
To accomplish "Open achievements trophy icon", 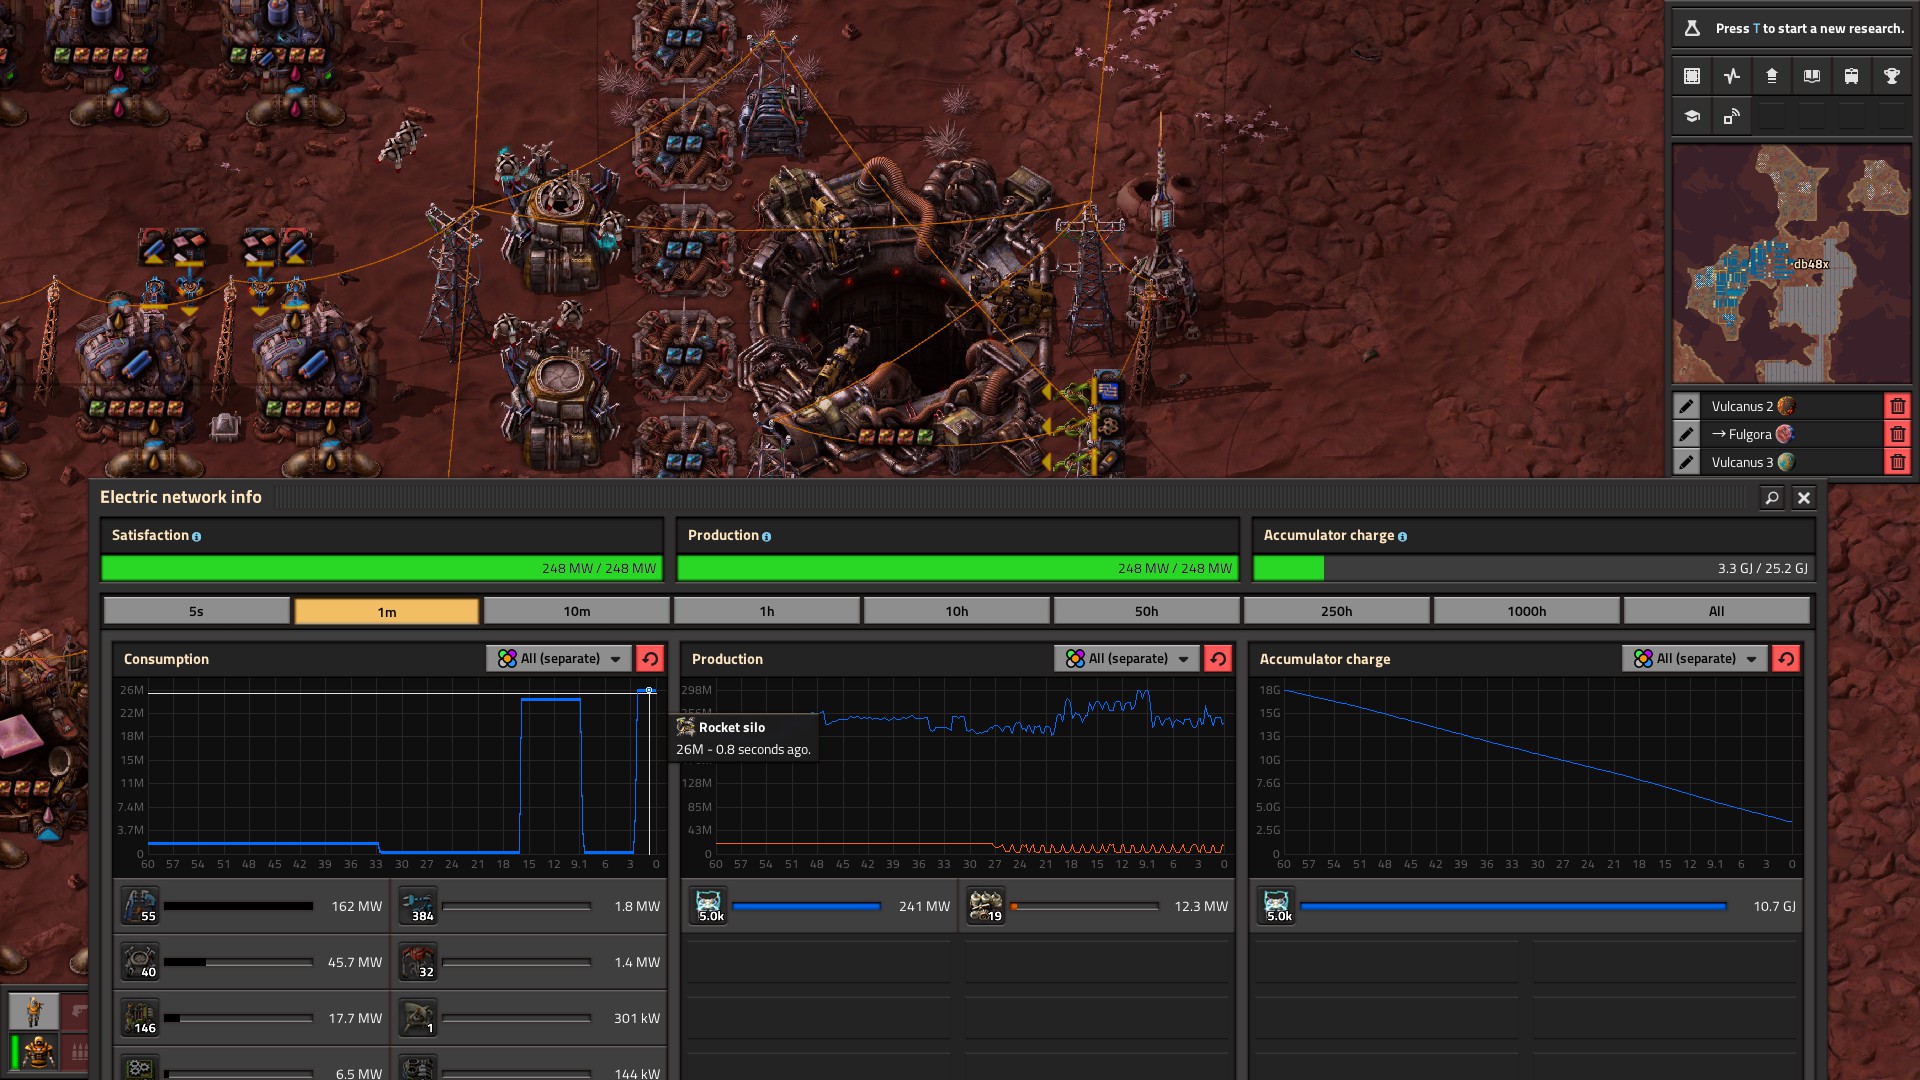I will tap(1891, 76).
